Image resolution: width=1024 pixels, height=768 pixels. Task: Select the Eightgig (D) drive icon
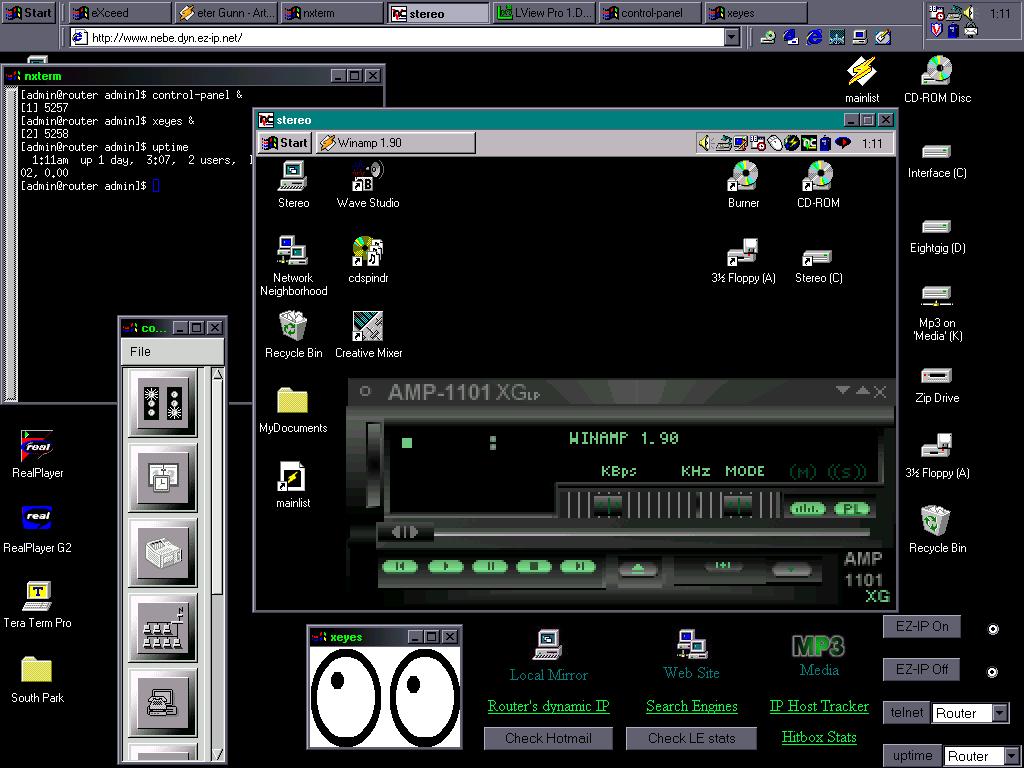937,236
